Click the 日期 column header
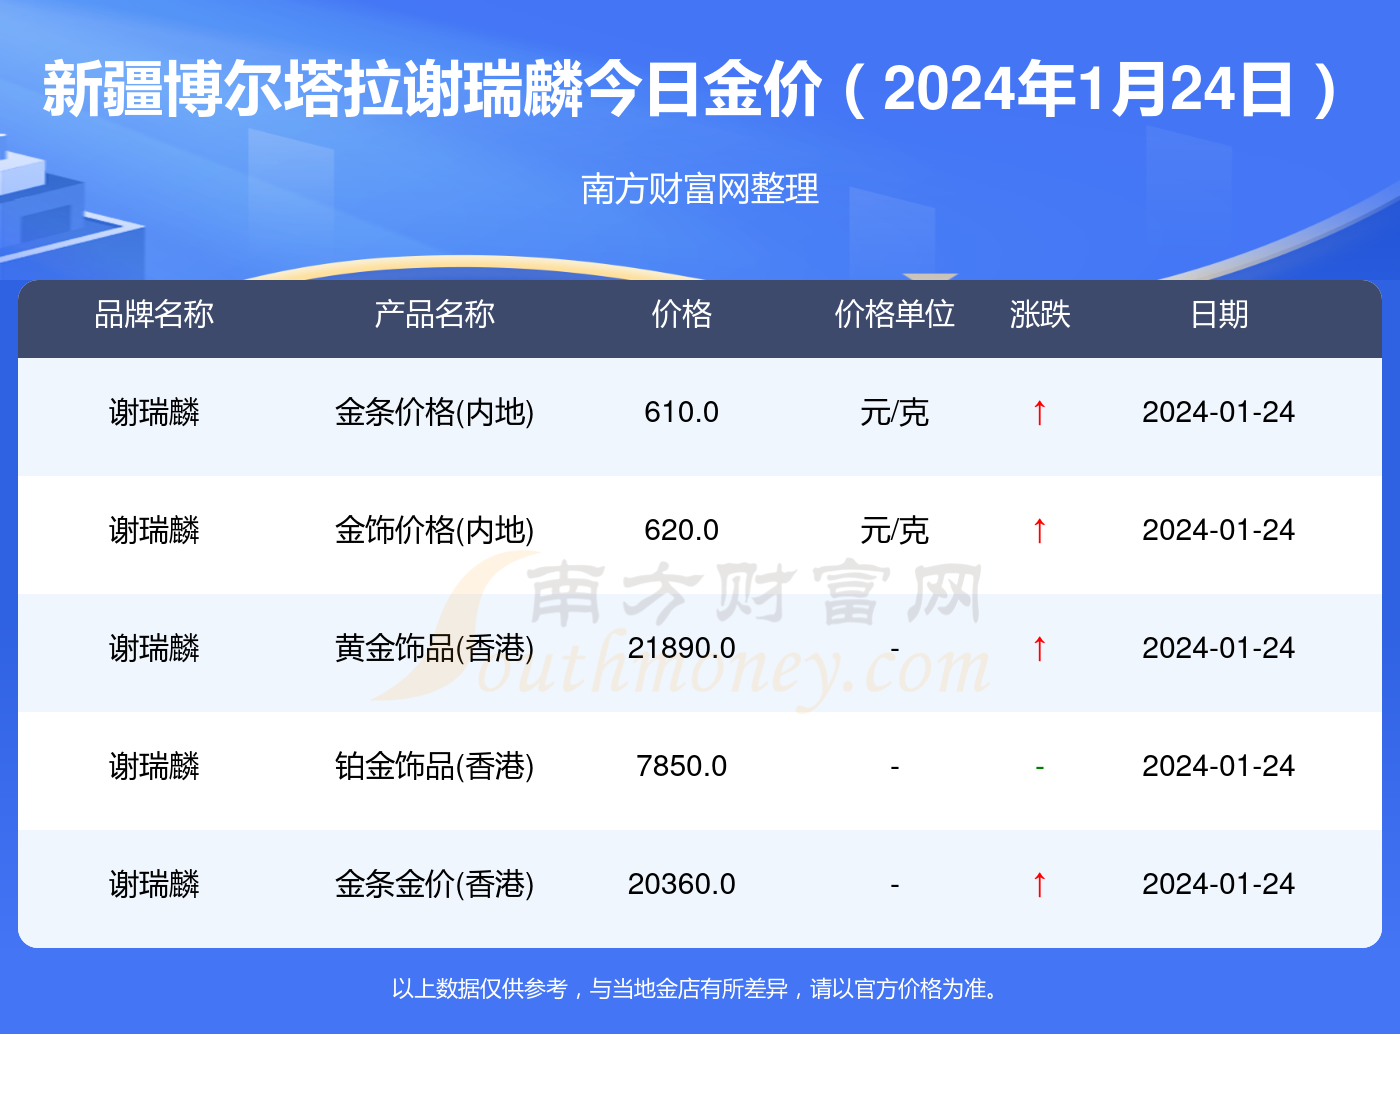 tap(1219, 314)
